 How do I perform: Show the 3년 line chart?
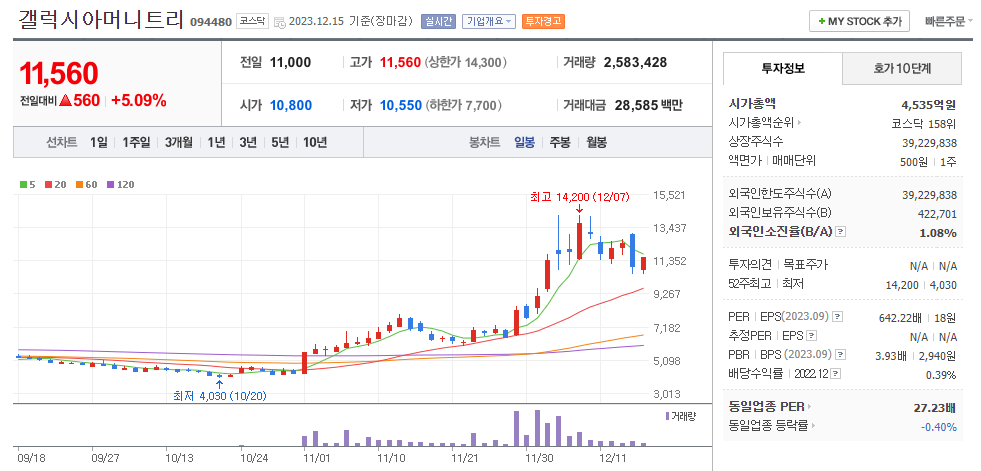click(248, 142)
